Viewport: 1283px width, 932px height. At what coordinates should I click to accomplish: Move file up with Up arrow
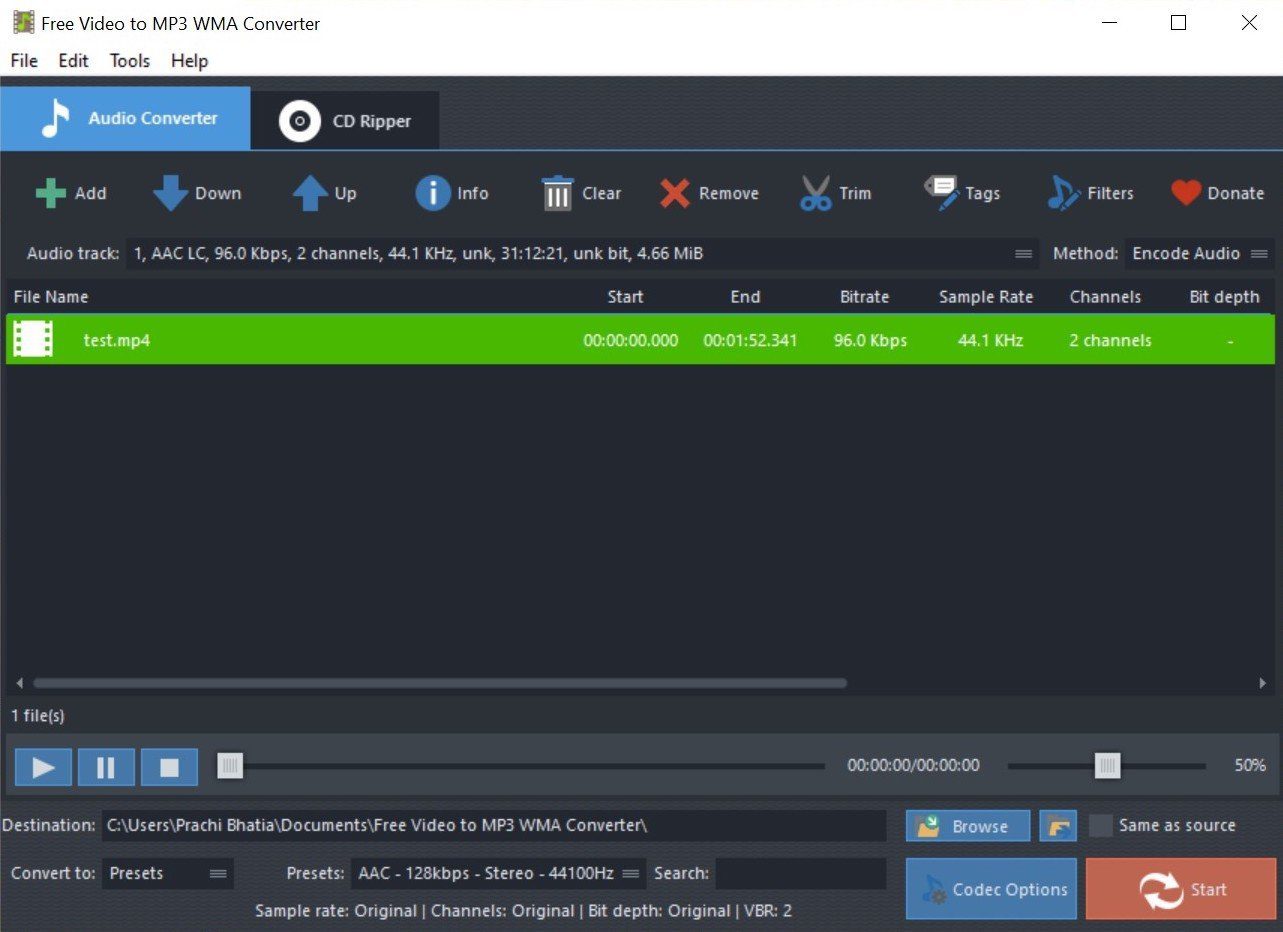(x=310, y=193)
